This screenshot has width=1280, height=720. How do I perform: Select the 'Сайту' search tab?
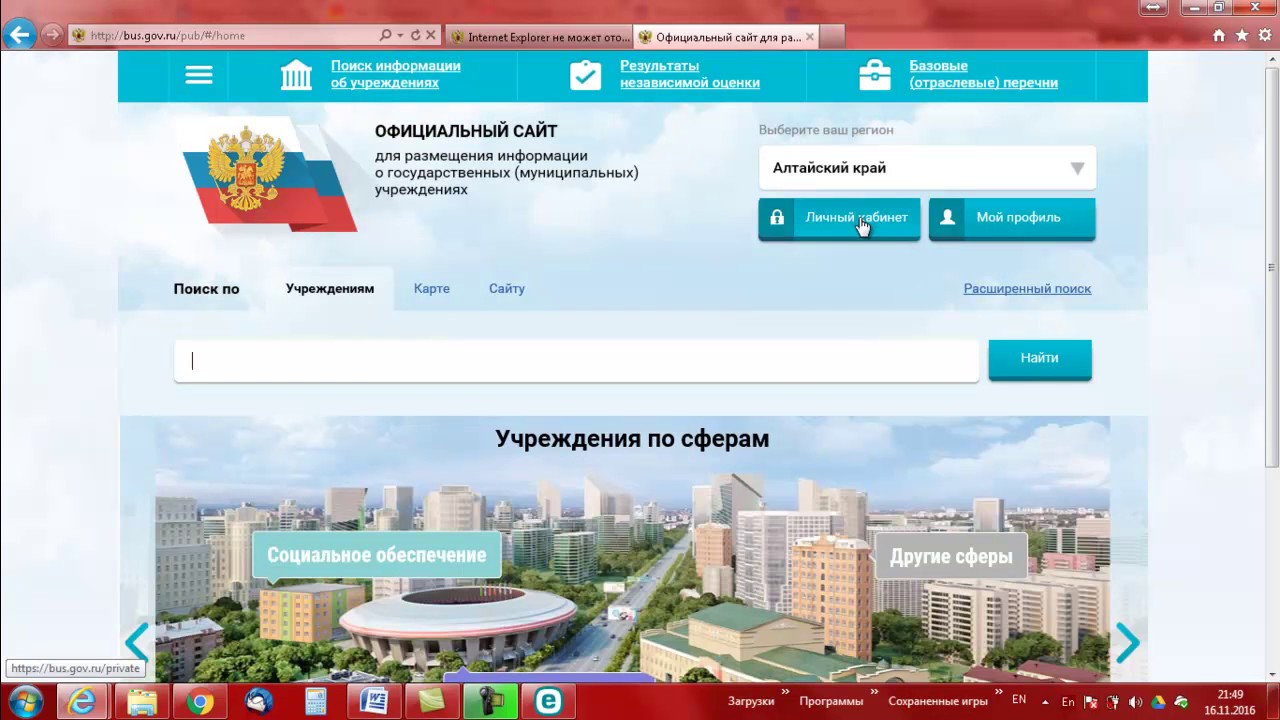pyautogui.click(x=507, y=288)
